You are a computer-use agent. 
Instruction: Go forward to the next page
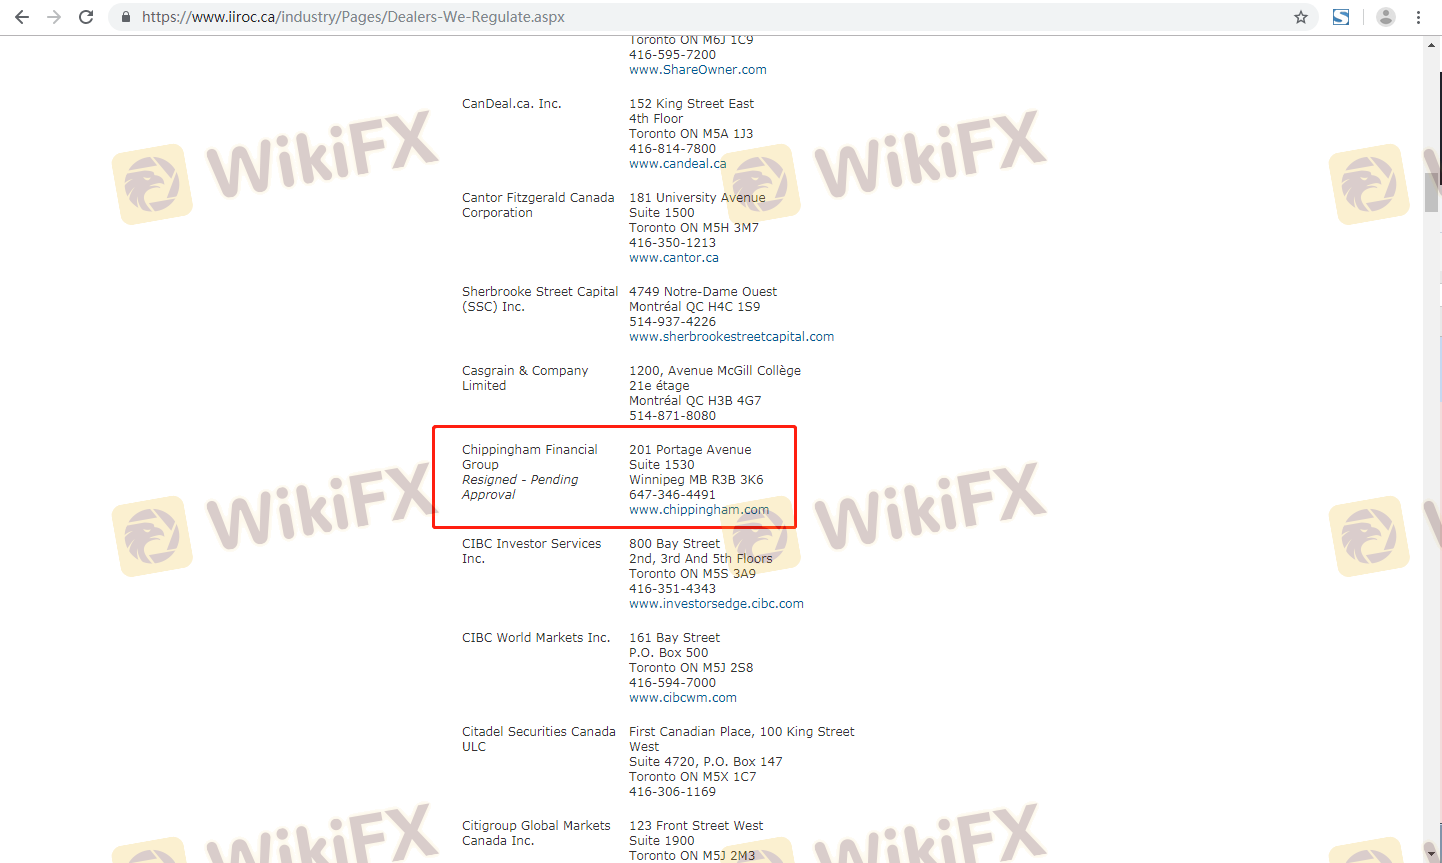(54, 17)
